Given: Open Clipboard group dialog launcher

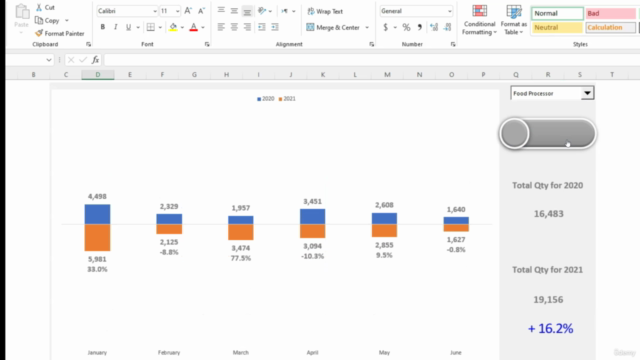Looking at the screenshot, I should click(88, 44).
